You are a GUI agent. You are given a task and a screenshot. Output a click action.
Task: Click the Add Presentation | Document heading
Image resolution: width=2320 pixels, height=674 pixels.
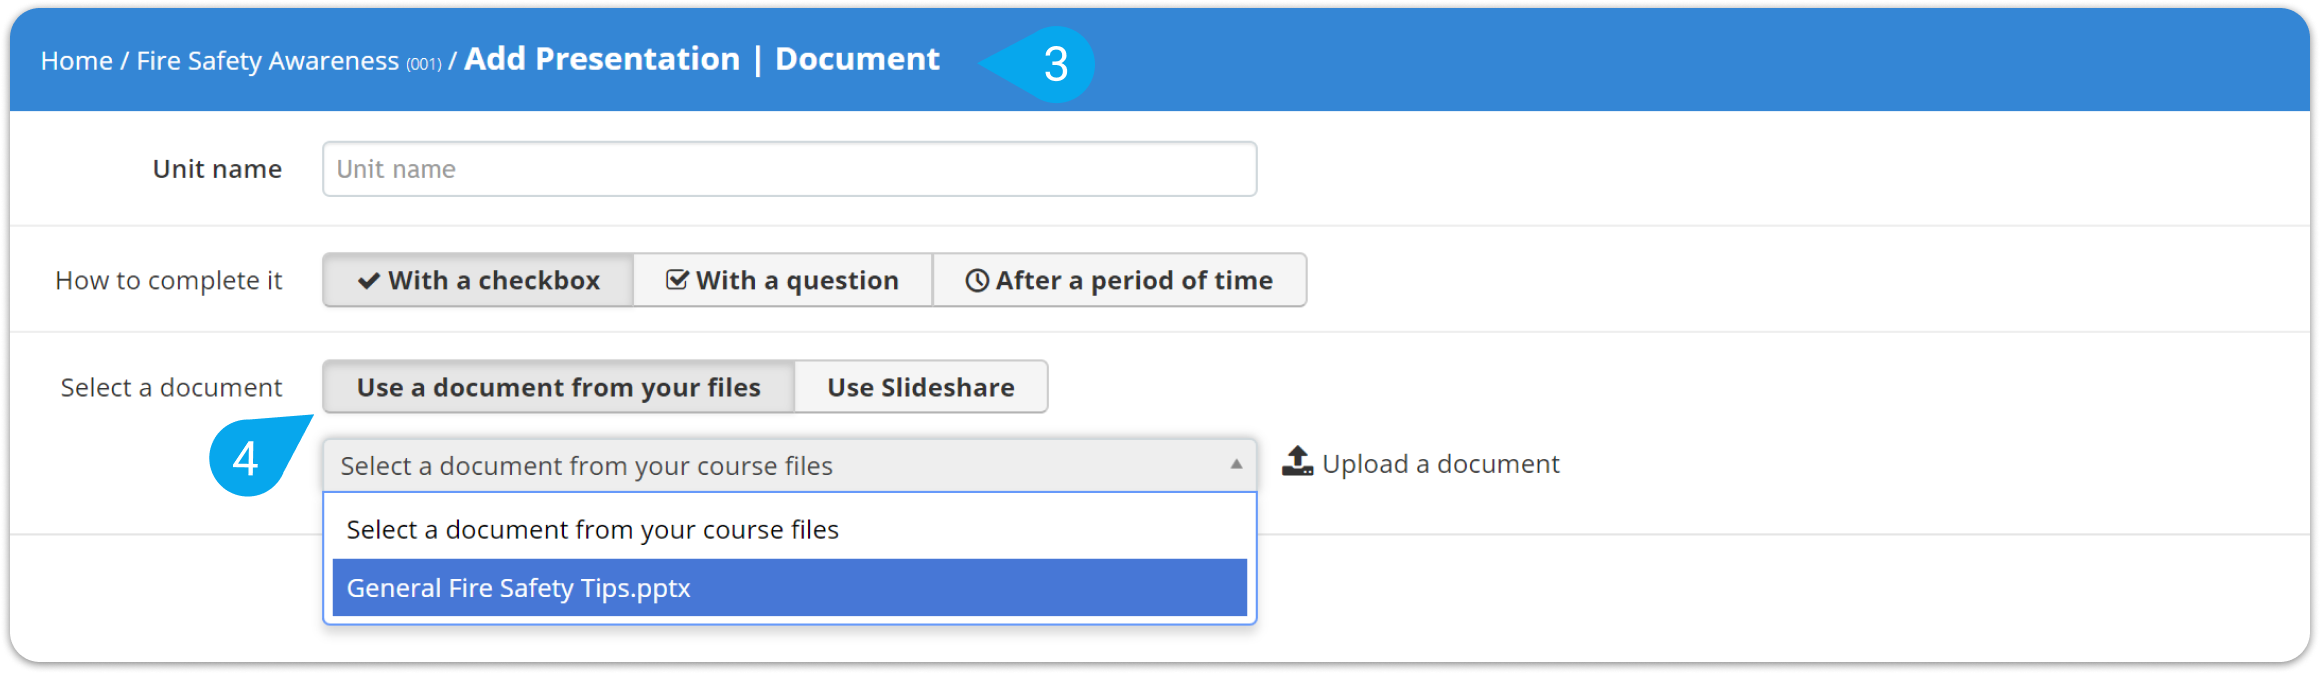pos(702,59)
